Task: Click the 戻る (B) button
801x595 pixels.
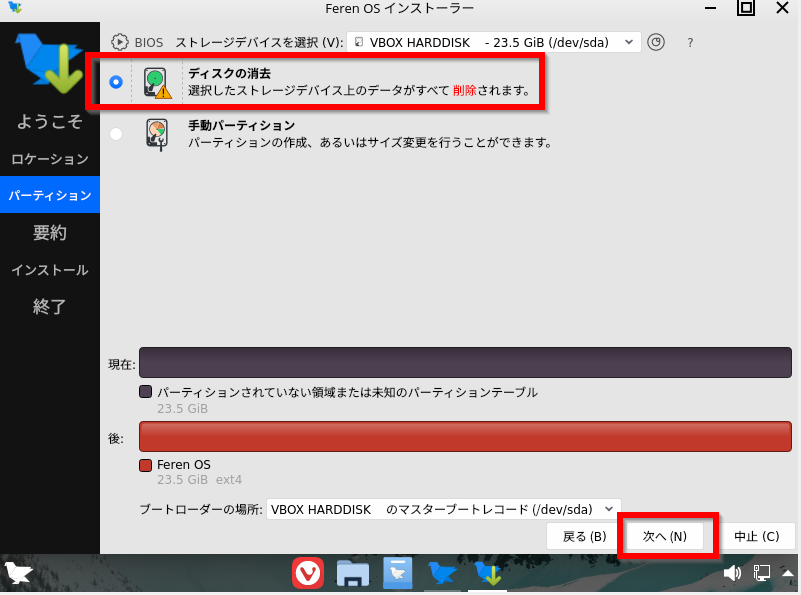Action: tap(584, 536)
